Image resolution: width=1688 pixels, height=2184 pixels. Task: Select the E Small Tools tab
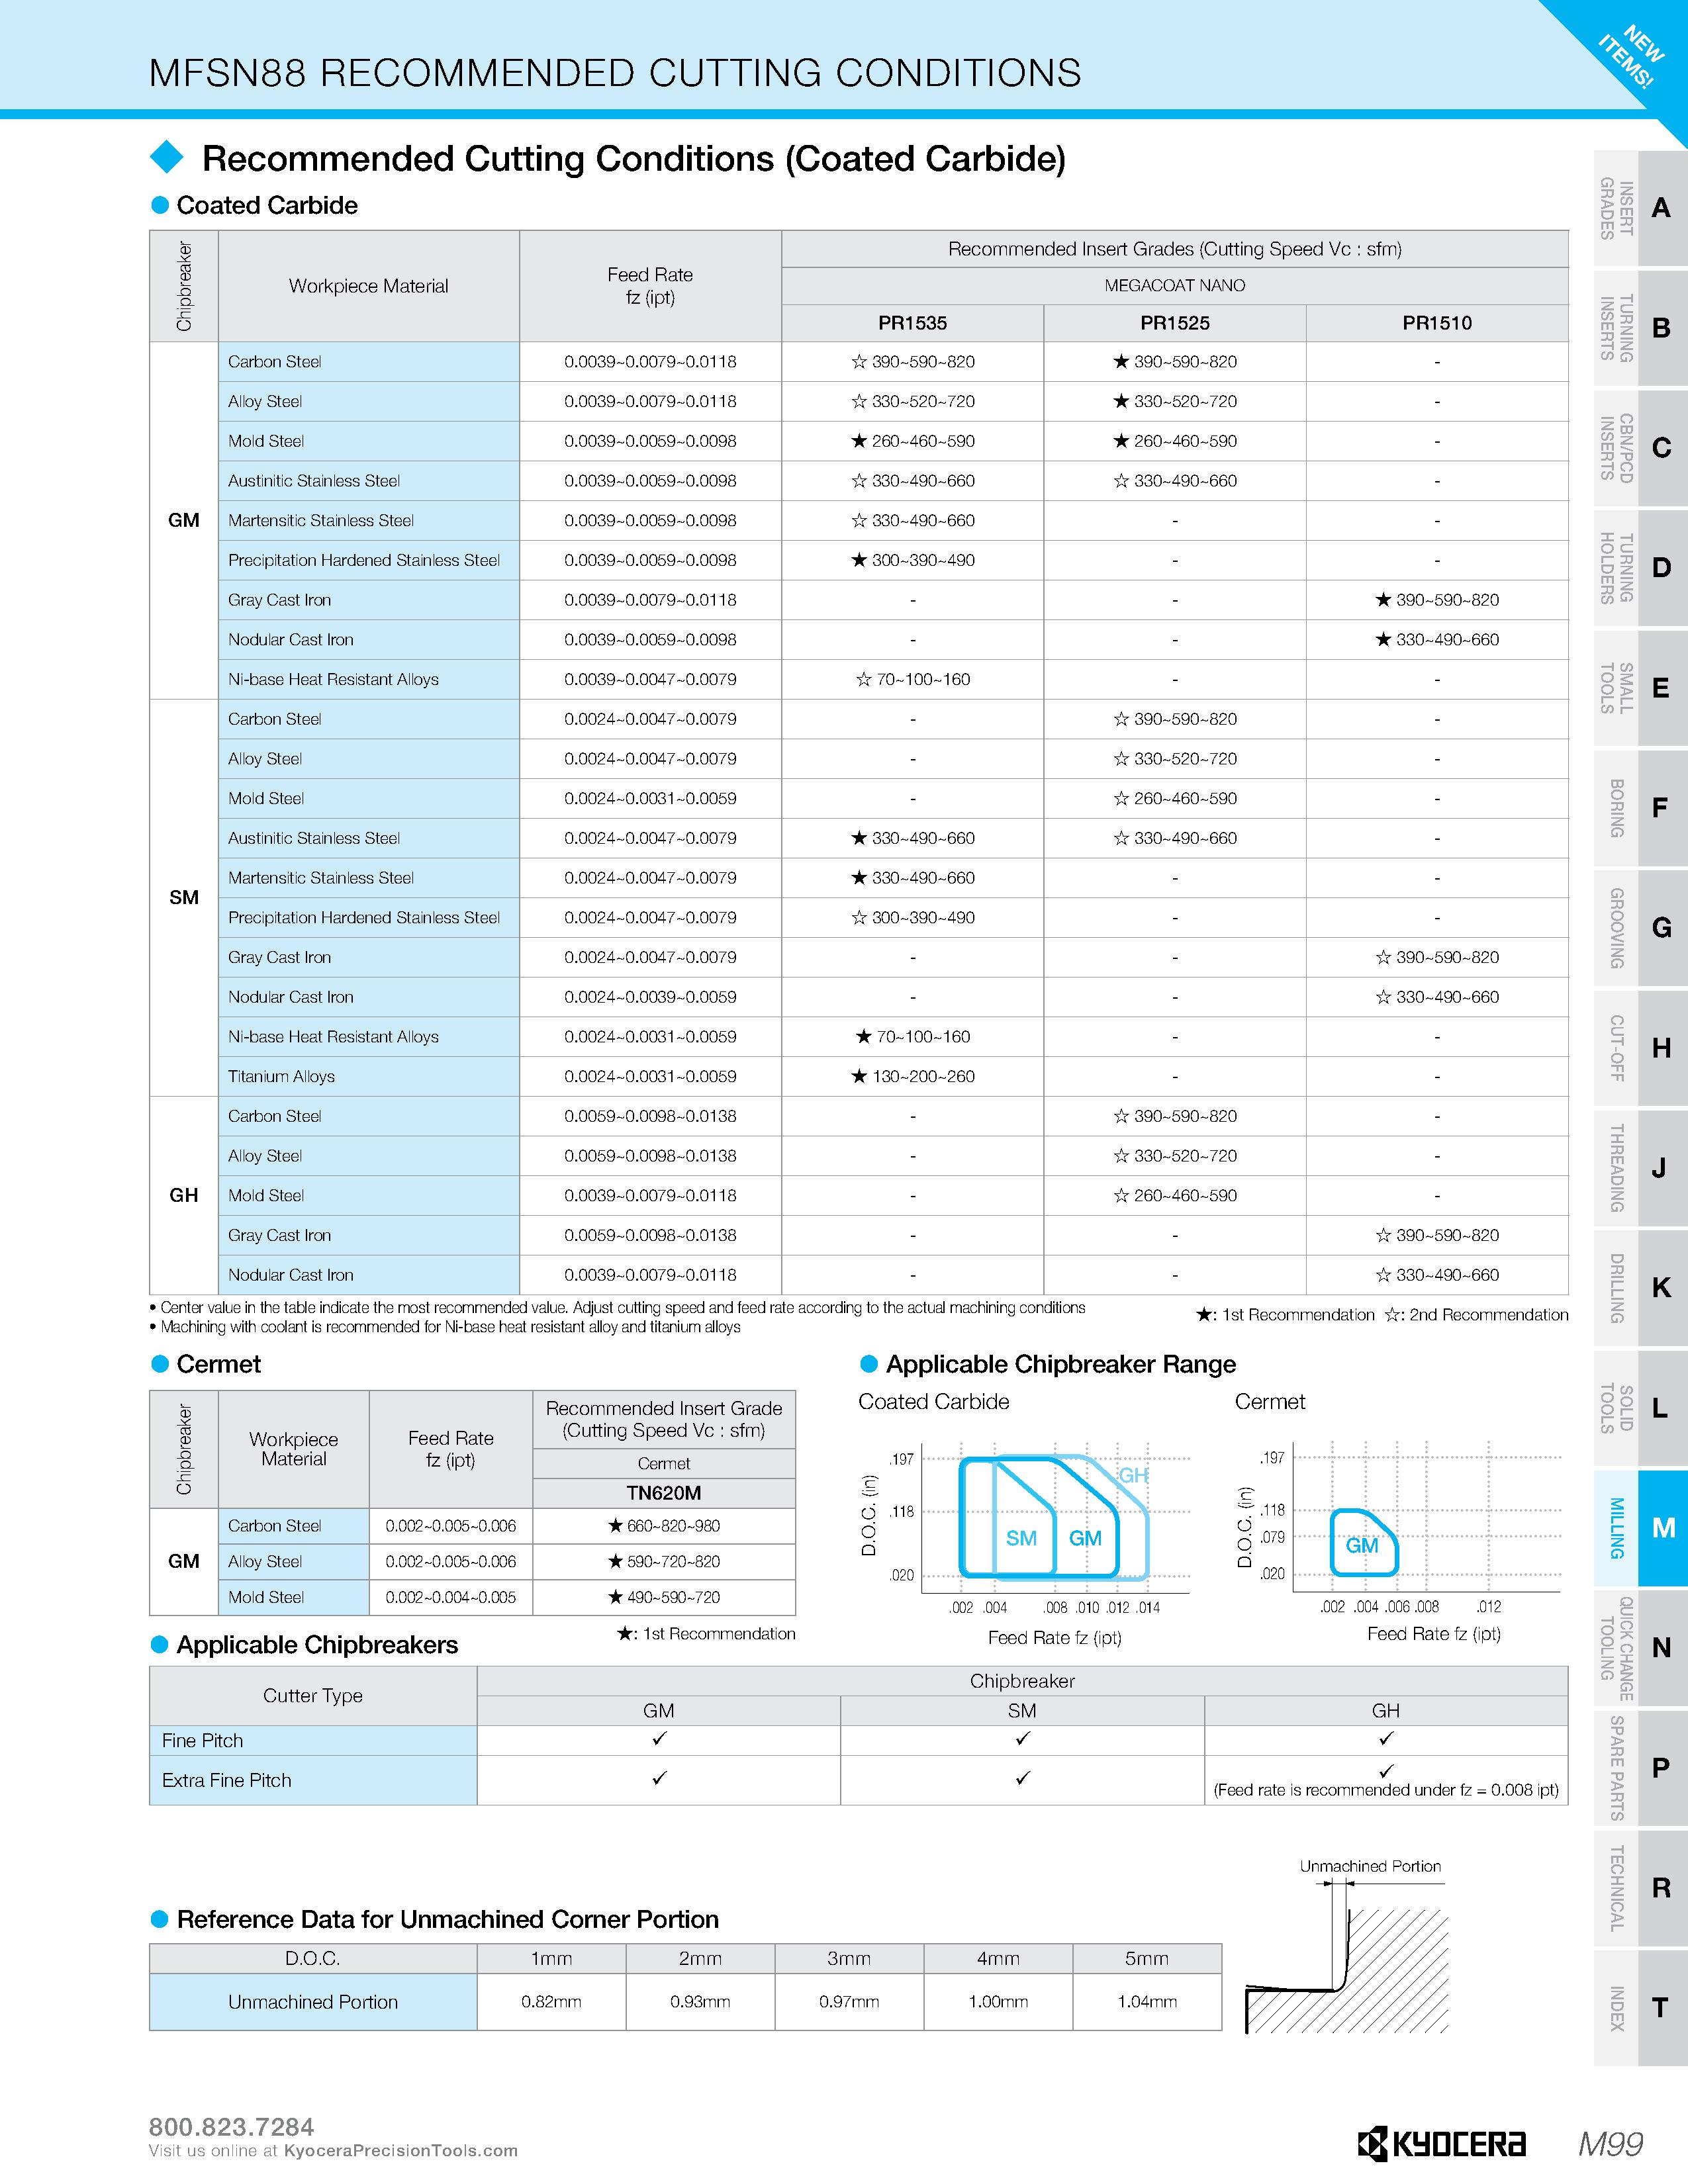1640,688
